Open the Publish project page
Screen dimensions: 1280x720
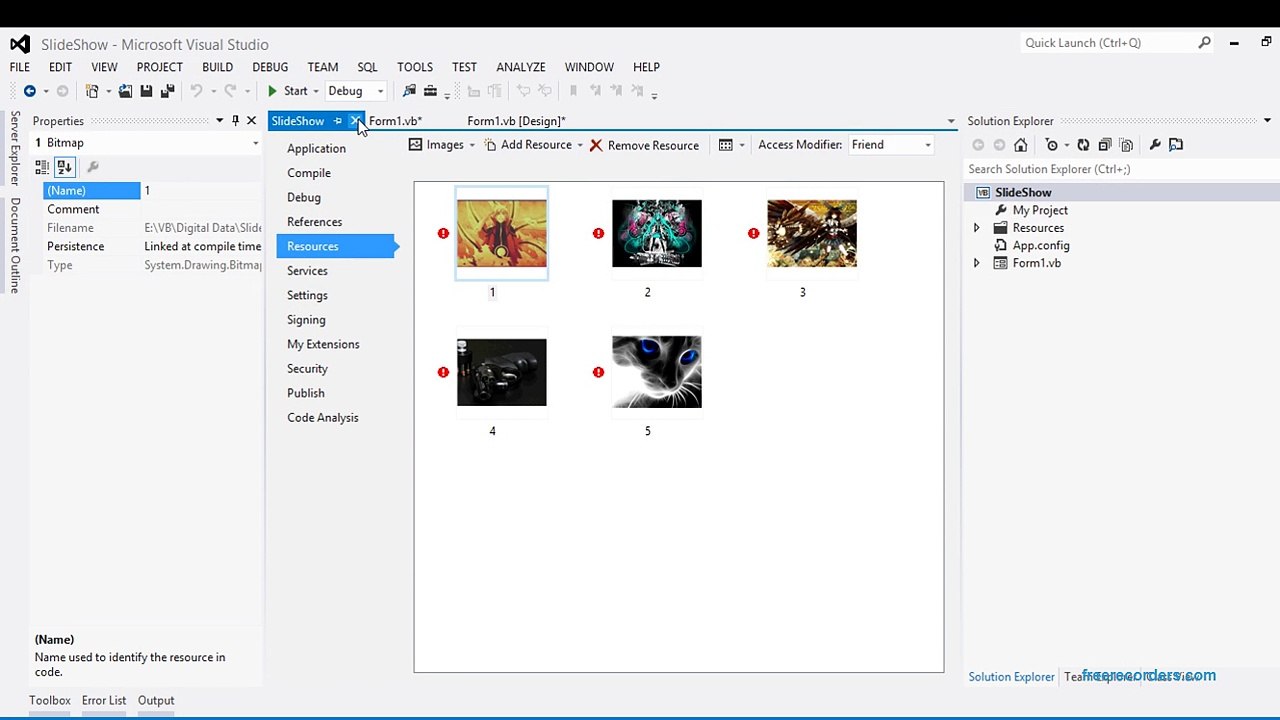pos(306,393)
